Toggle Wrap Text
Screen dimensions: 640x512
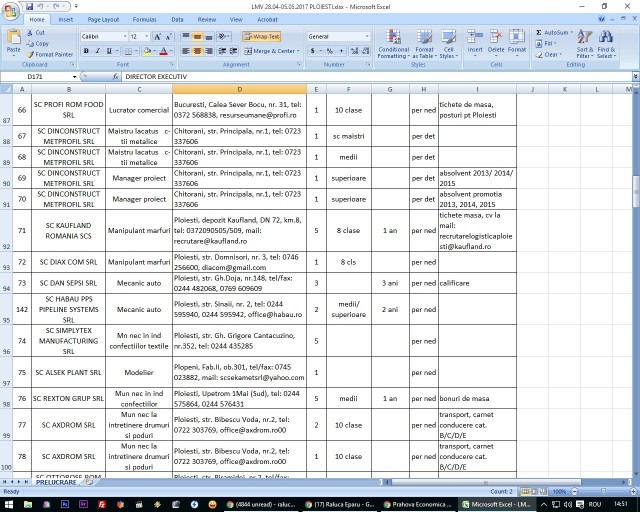coord(261,36)
